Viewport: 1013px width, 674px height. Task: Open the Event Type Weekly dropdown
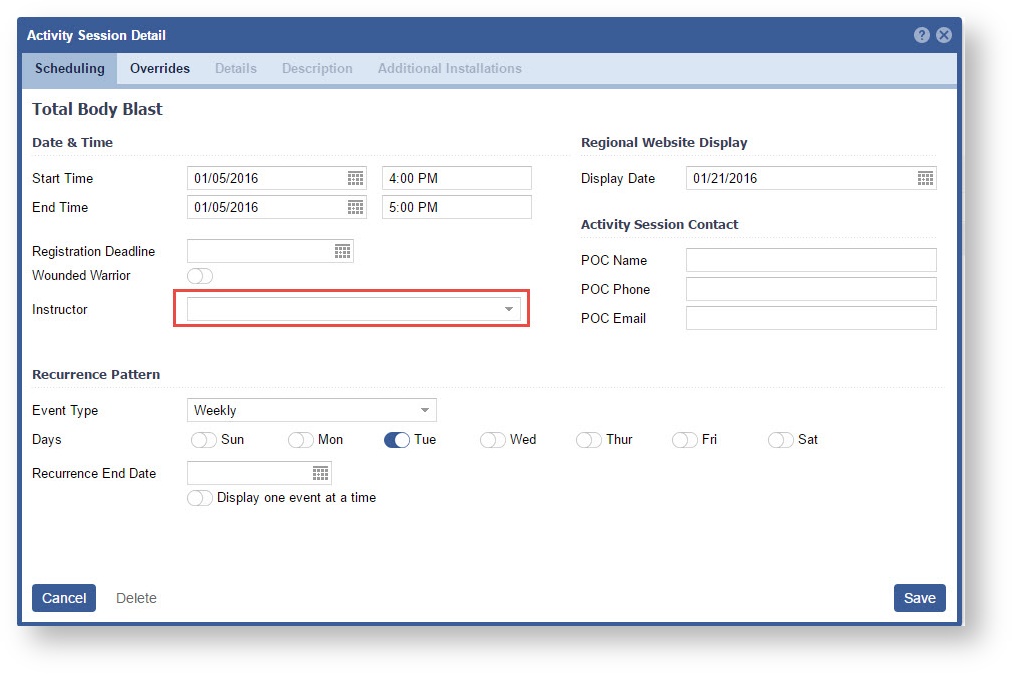pyautogui.click(x=425, y=410)
